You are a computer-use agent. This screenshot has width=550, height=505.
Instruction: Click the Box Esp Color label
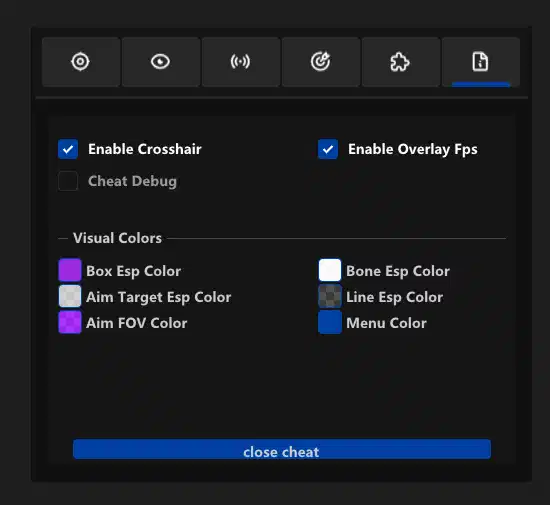pyautogui.click(x=133, y=271)
